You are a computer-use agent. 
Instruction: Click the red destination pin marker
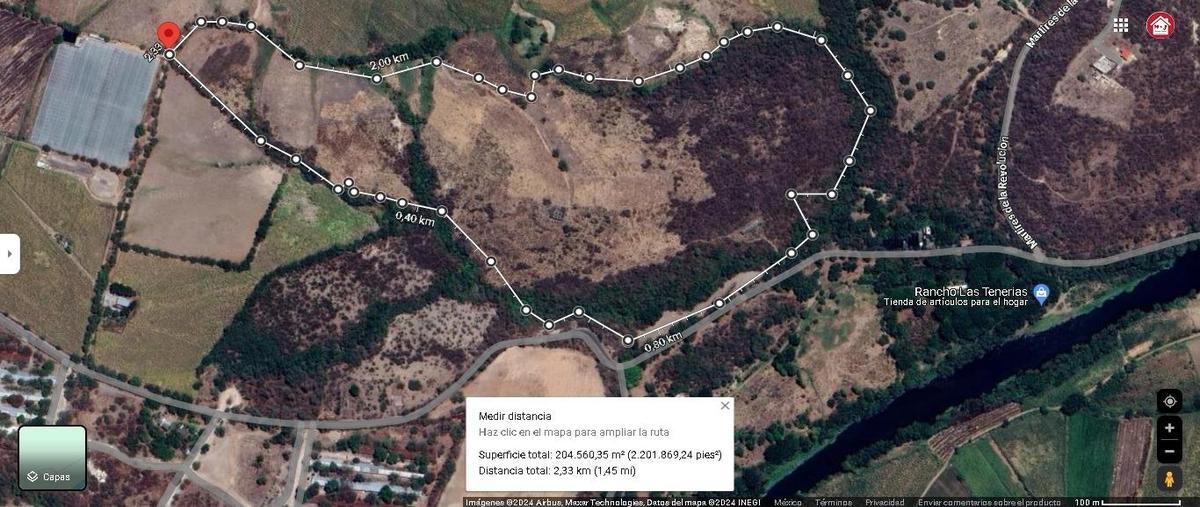(170, 36)
